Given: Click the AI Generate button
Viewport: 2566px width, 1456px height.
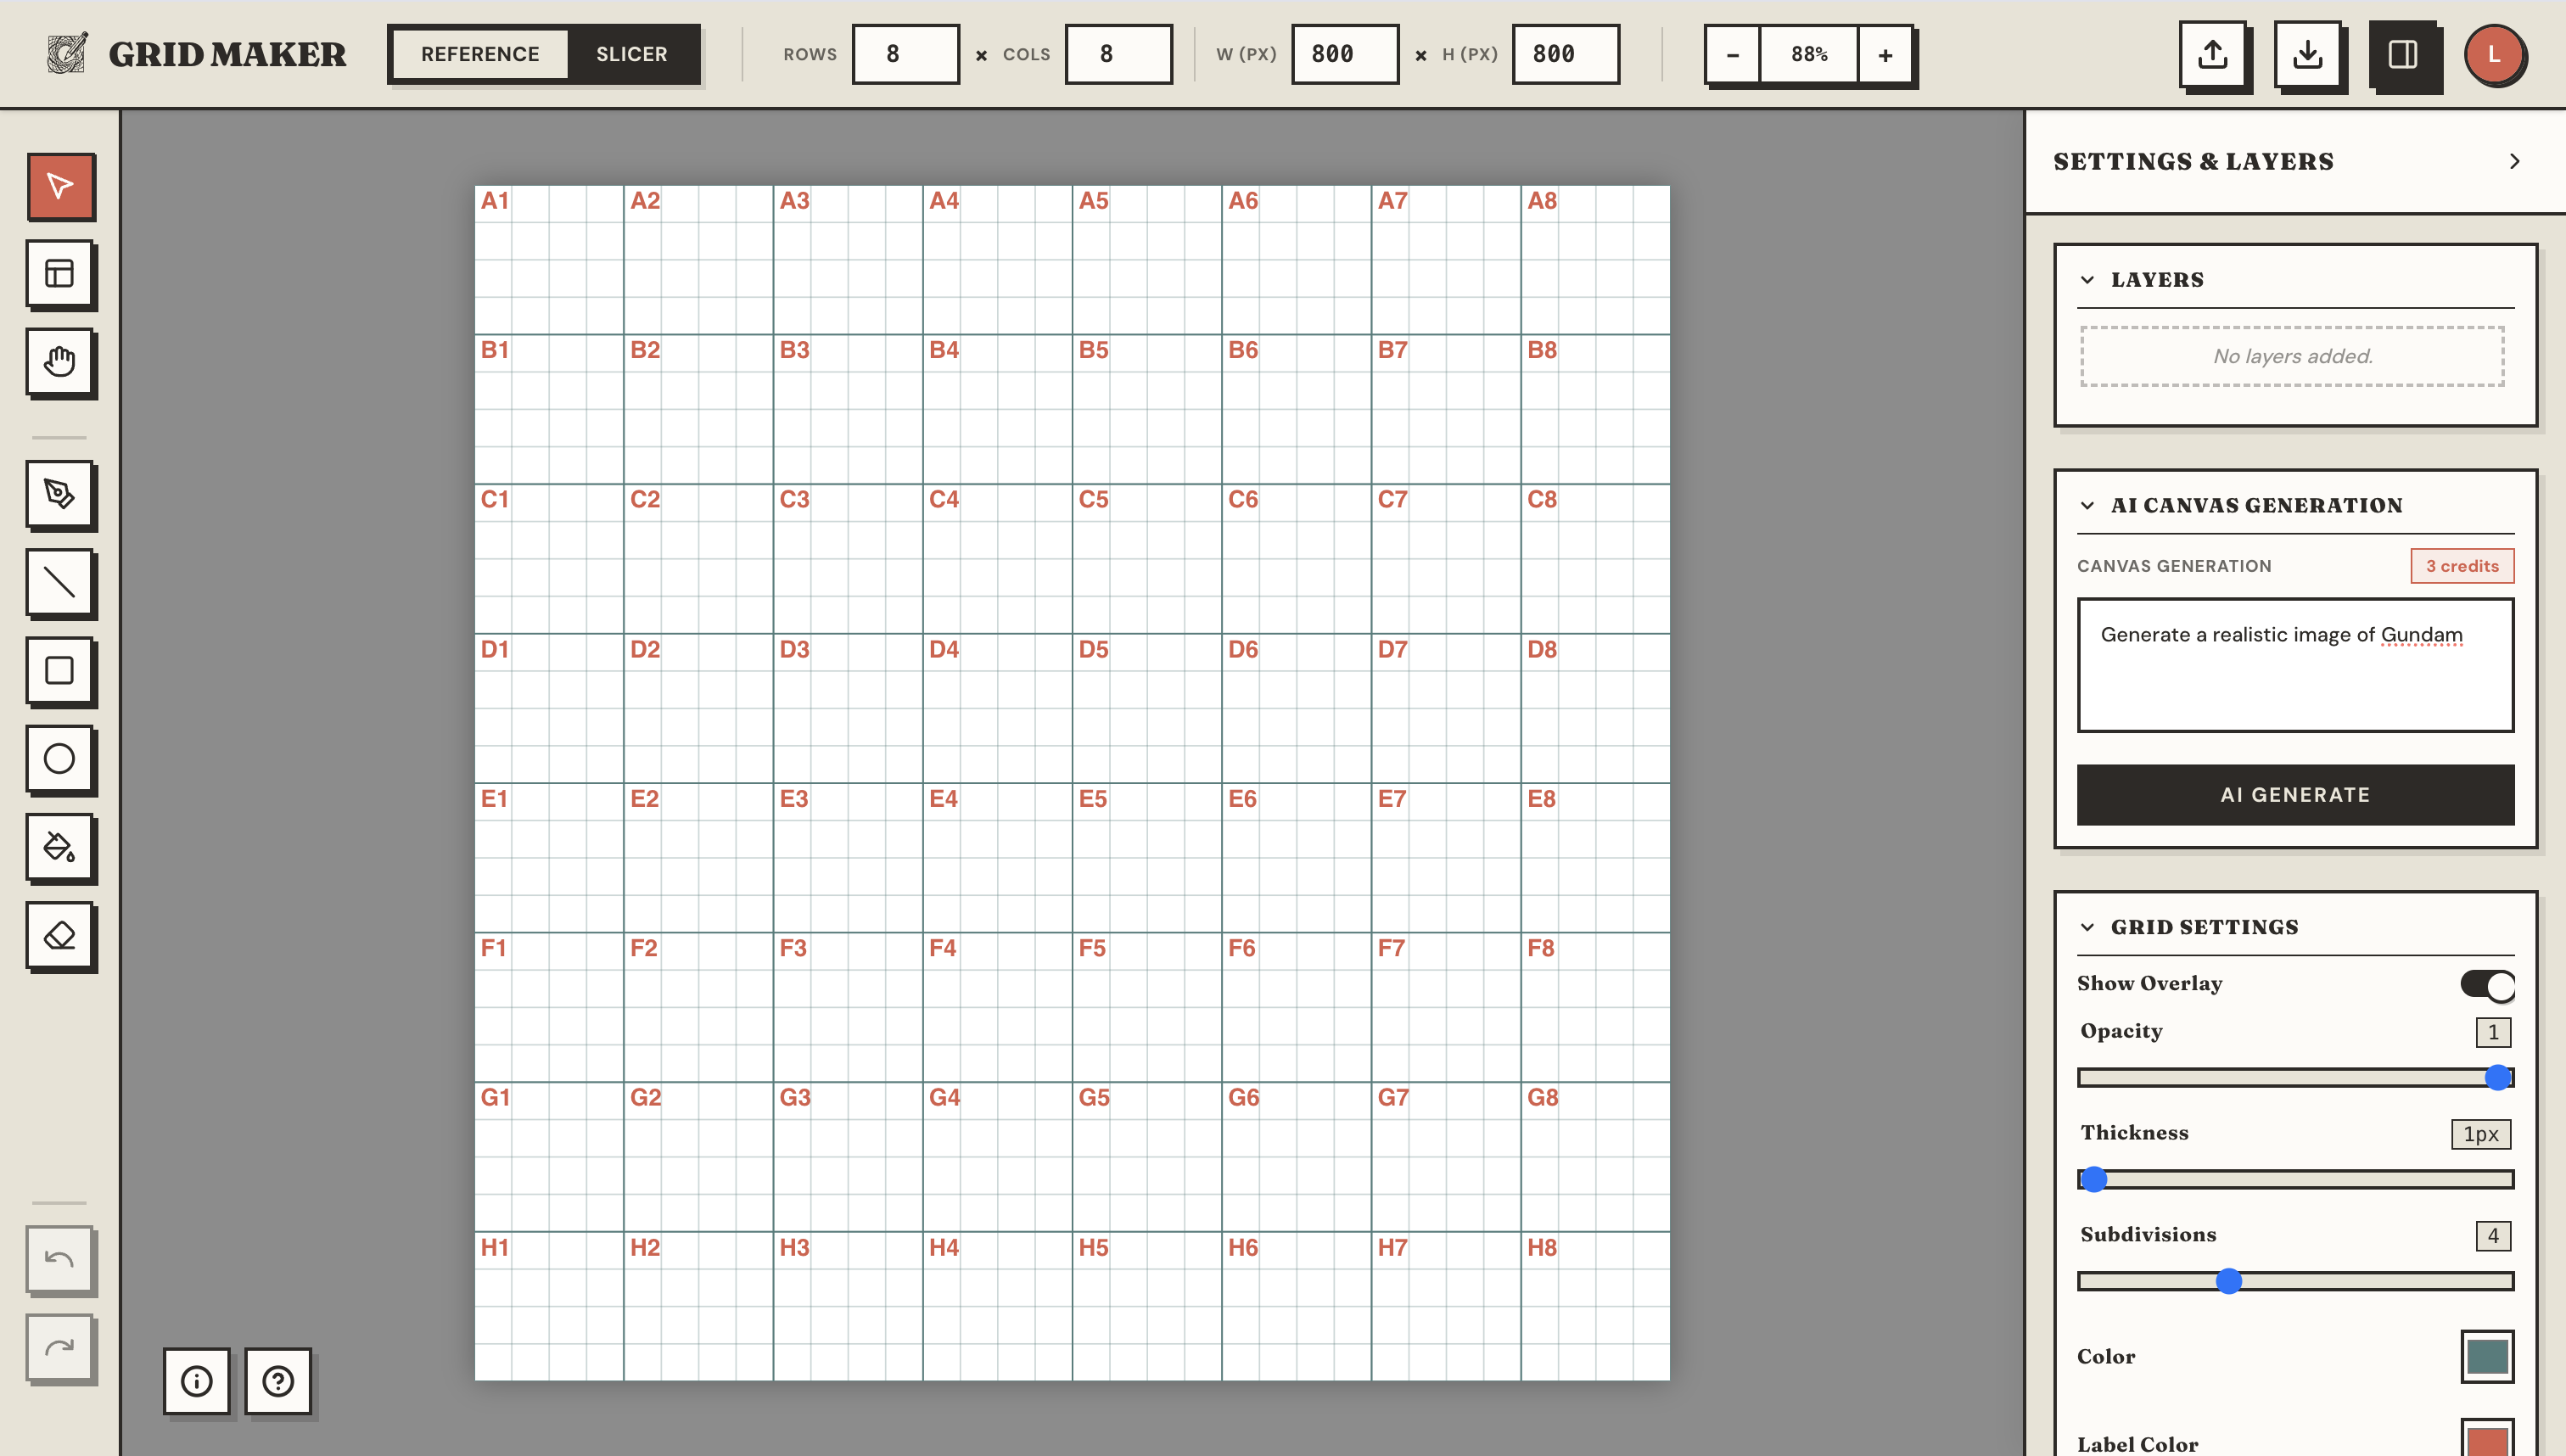Looking at the screenshot, I should [x=2294, y=795].
